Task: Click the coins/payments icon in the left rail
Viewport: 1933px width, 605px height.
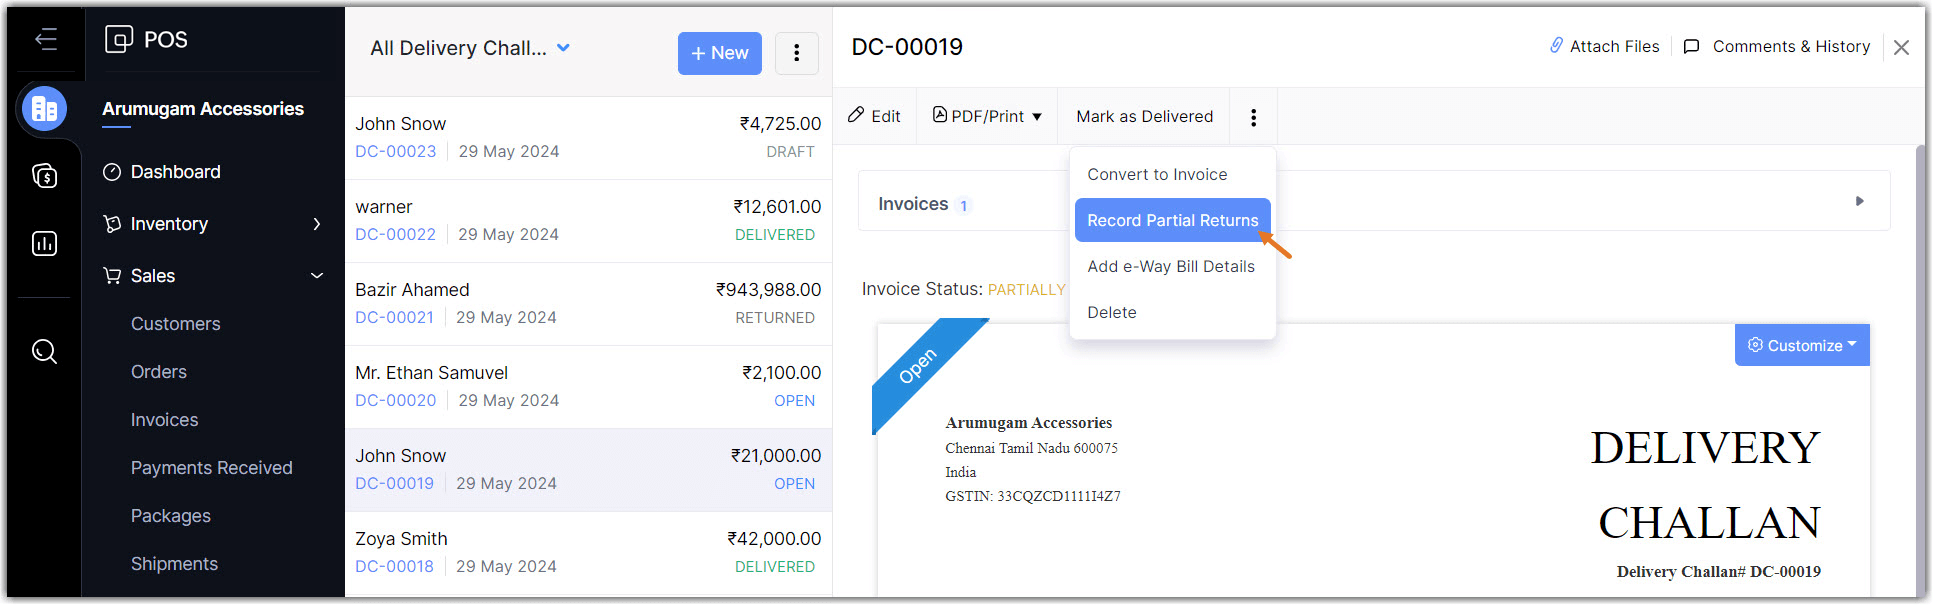Action: [x=45, y=176]
